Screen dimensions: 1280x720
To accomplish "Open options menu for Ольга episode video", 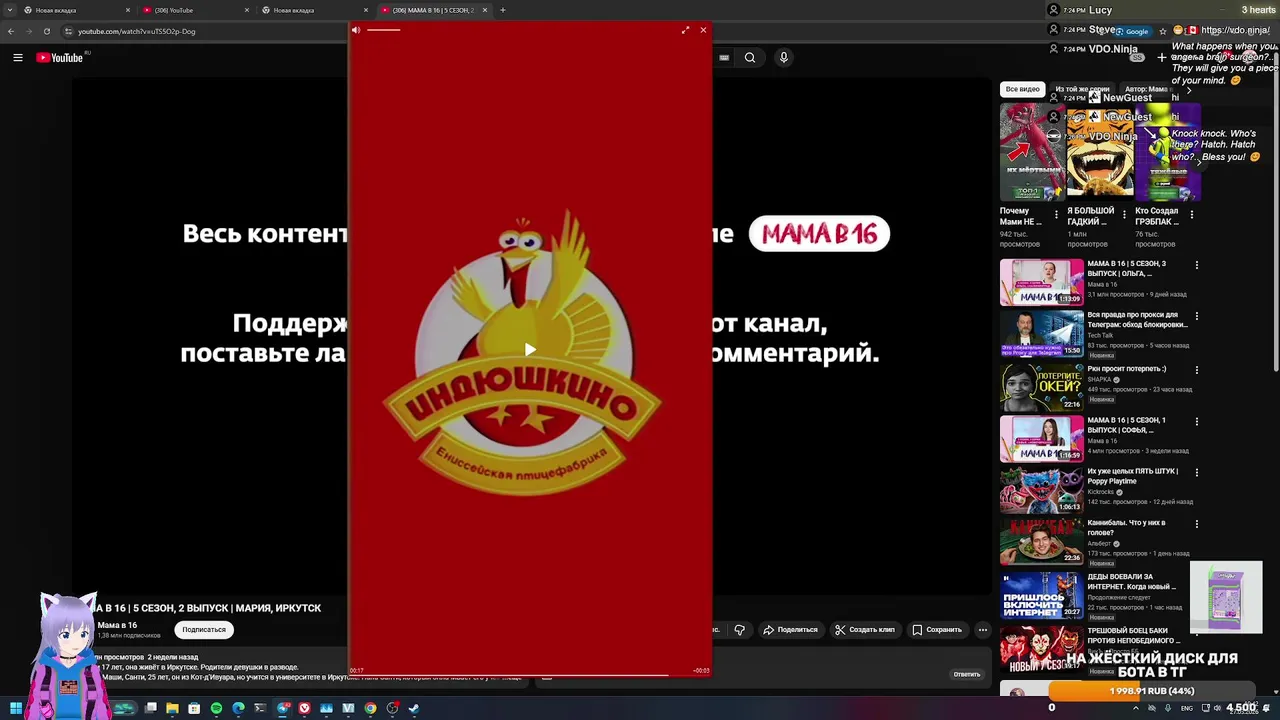I will click(x=1197, y=265).
